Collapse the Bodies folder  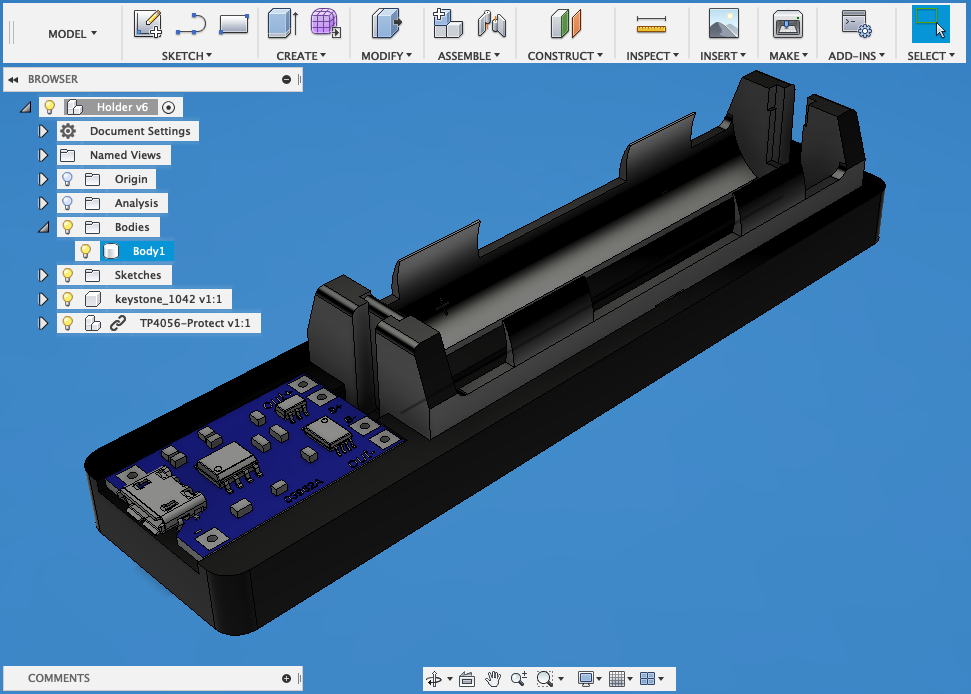43,227
